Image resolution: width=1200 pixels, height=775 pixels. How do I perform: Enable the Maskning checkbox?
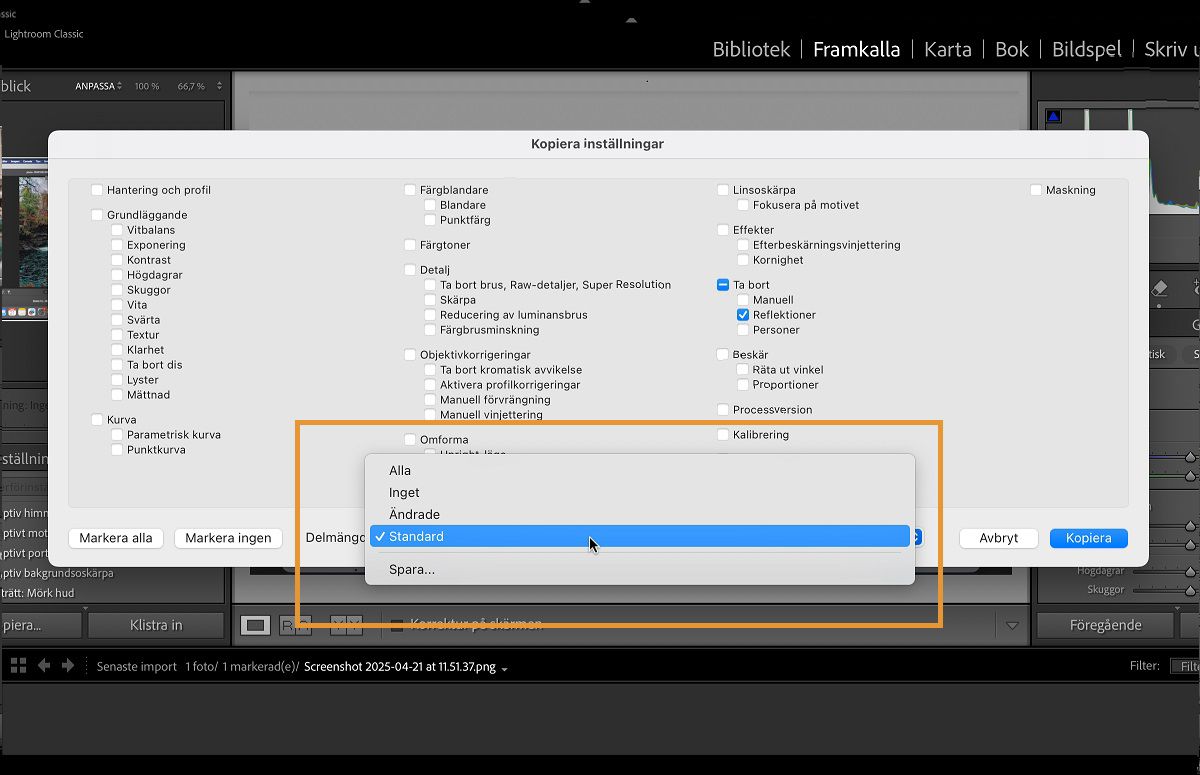[1035, 190]
